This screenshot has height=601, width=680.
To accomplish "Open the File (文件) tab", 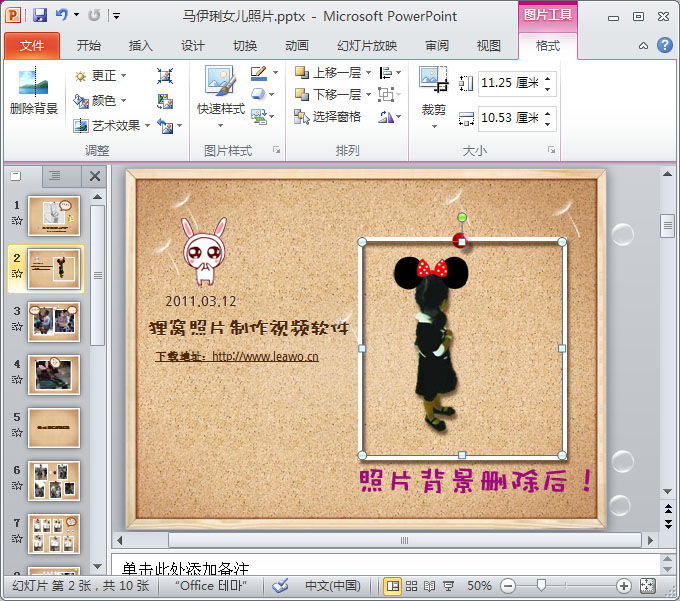I will pos(32,46).
